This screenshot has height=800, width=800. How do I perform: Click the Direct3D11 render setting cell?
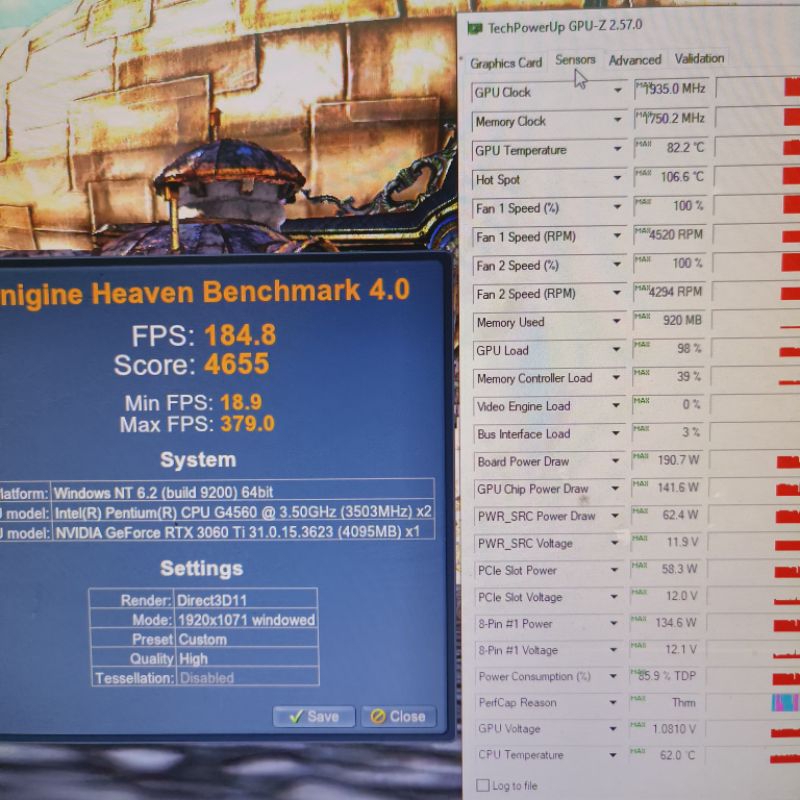(x=246, y=599)
